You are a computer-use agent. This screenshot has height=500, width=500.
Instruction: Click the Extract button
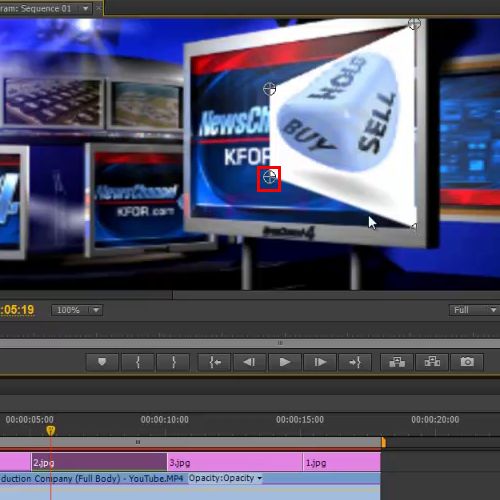click(x=432, y=362)
